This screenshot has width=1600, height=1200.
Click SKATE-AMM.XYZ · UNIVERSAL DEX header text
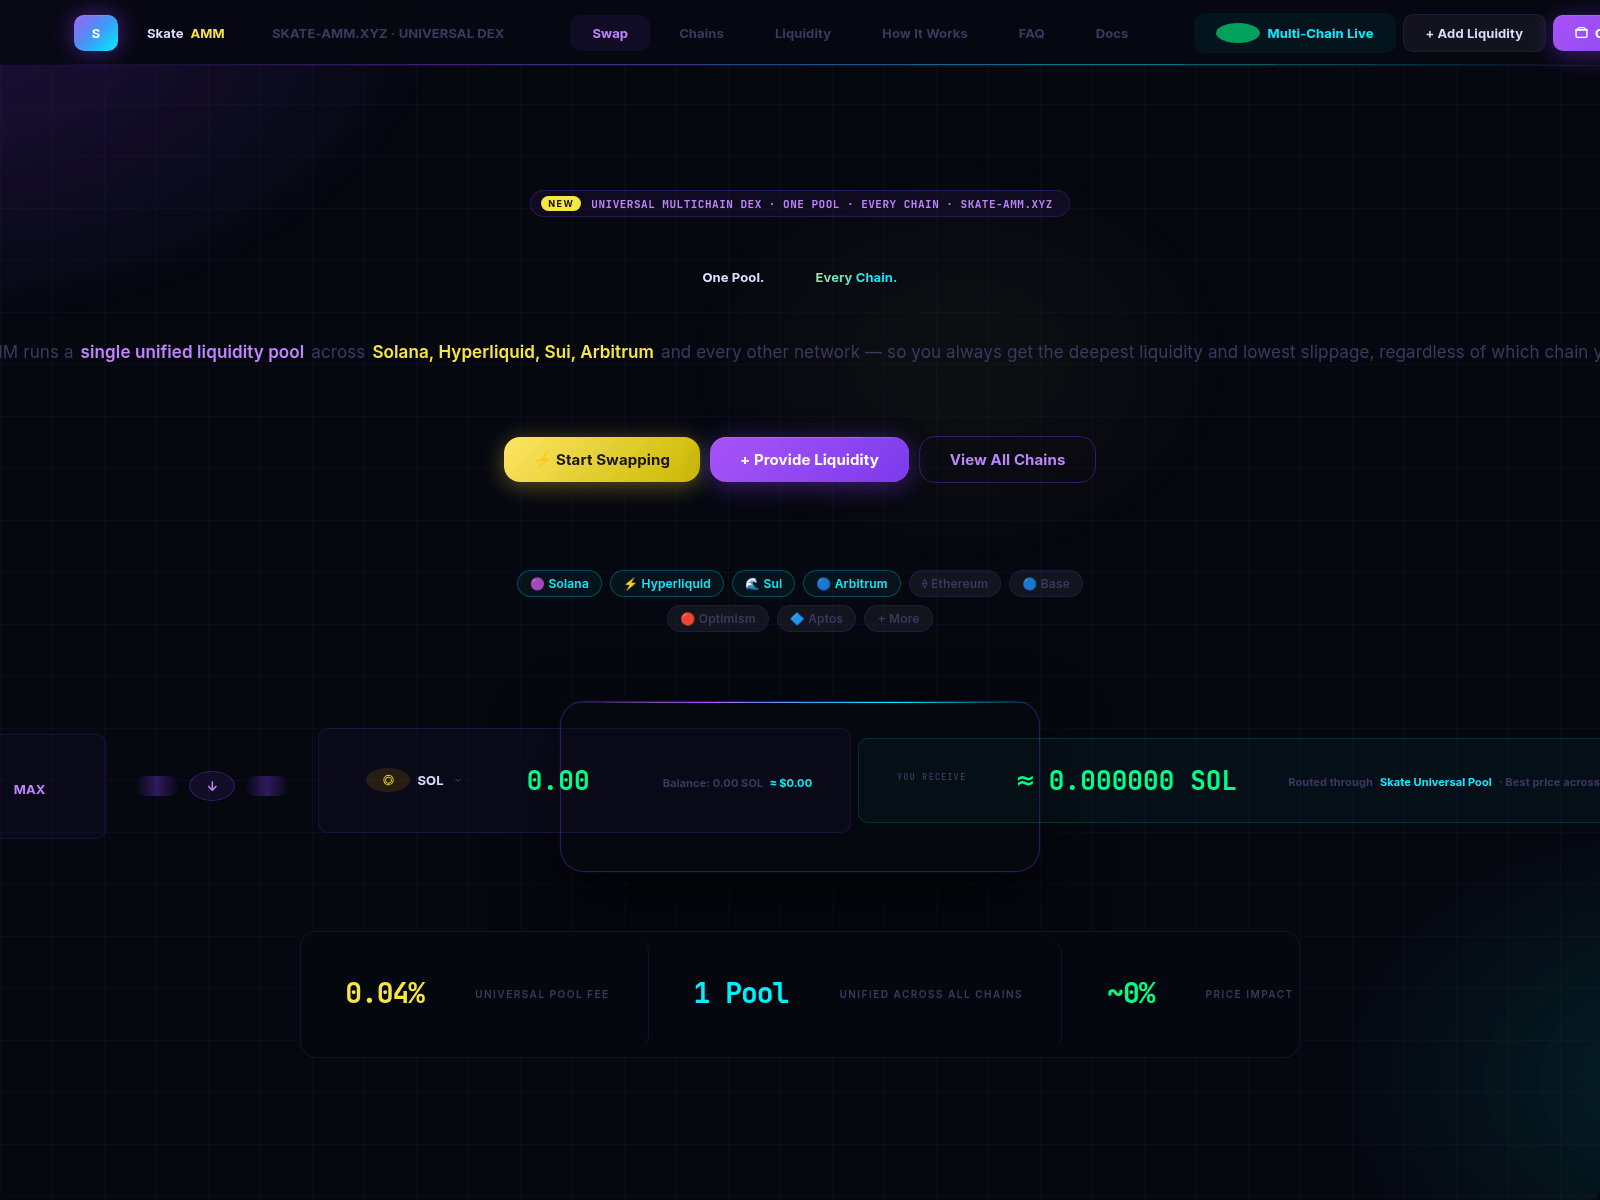pyautogui.click(x=388, y=33)
